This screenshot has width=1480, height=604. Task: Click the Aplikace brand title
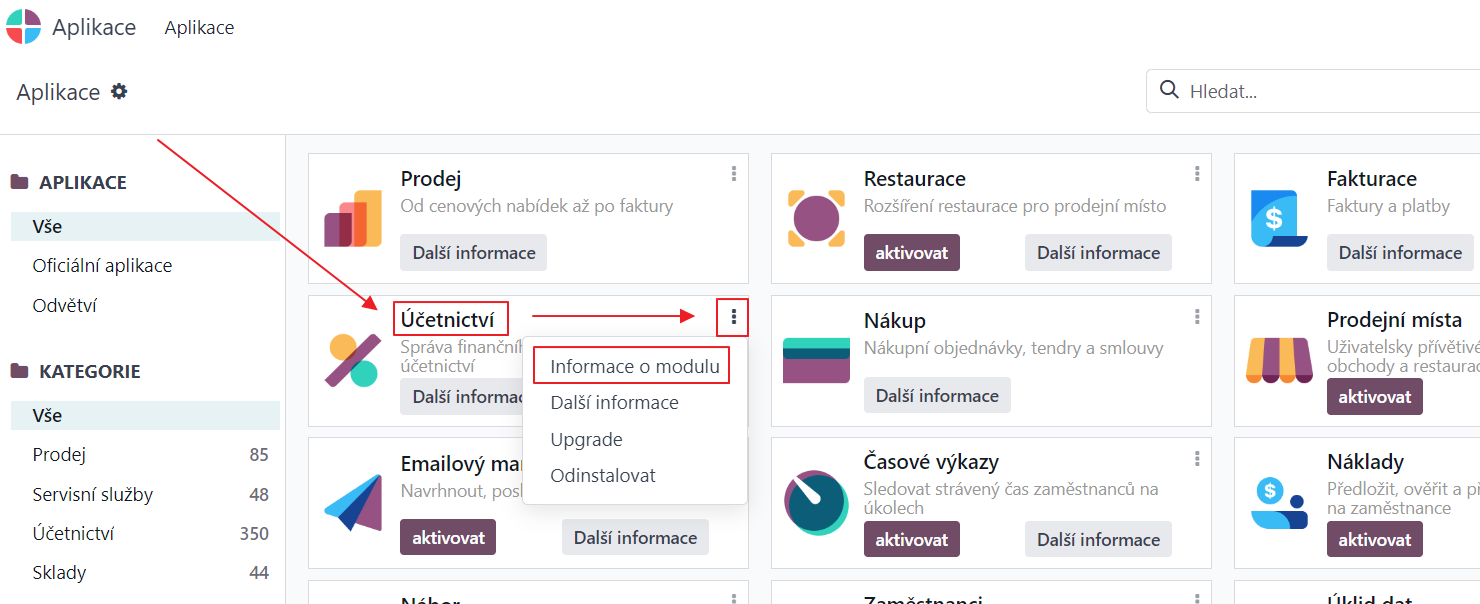point(94,27)
